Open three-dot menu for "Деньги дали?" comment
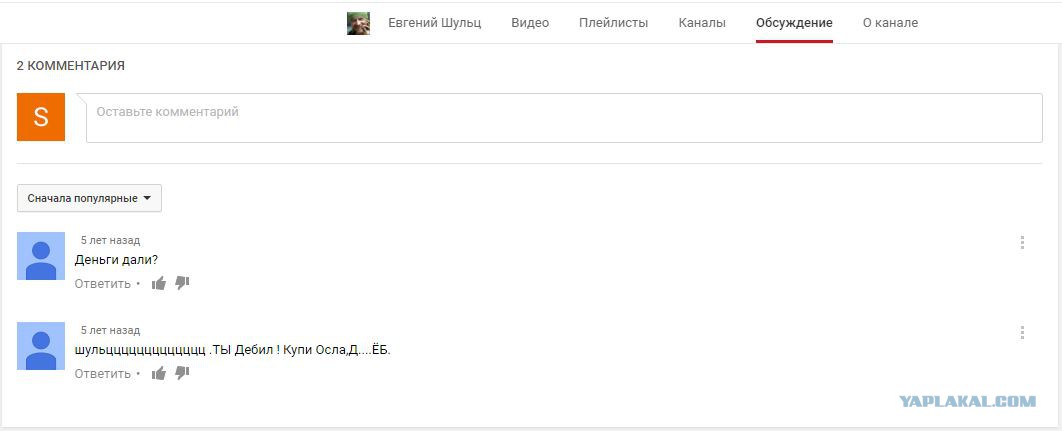This screenshot has width=1062, height=431. tap(1022, 243)
